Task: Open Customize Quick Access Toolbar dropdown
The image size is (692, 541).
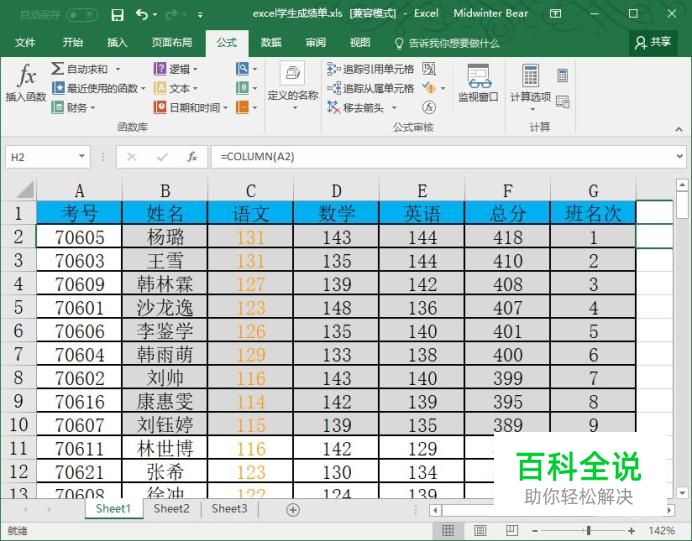Action: click(x=200, y=15)
